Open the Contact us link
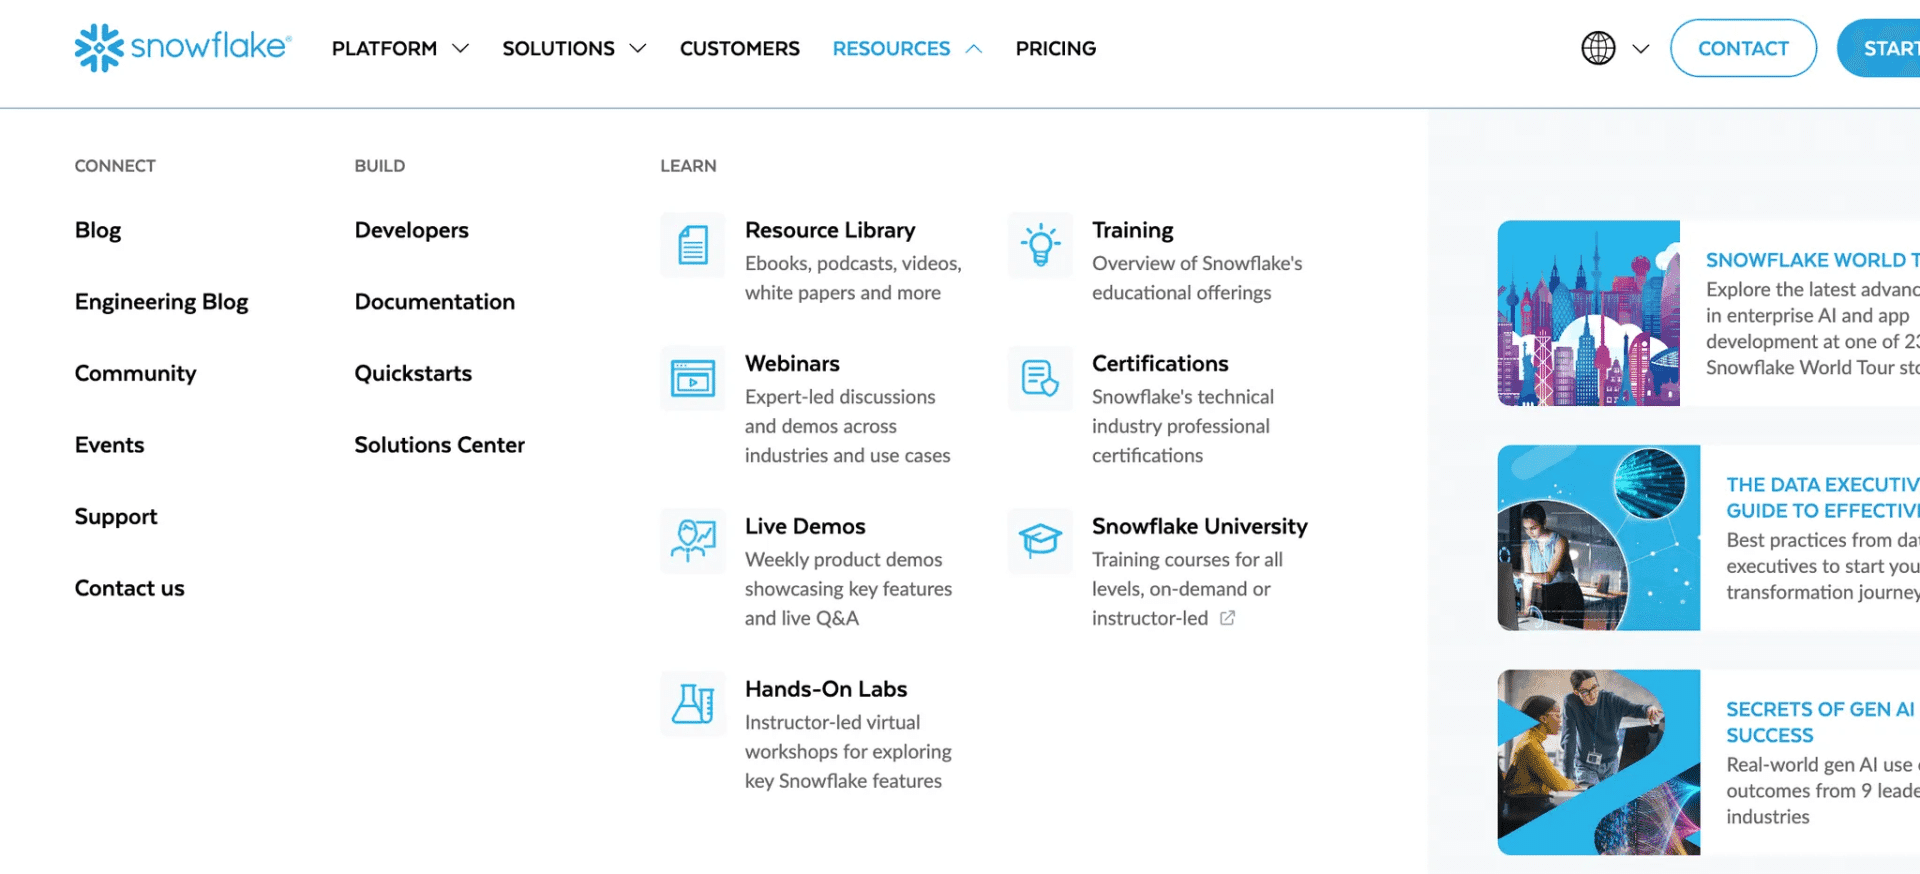 (x=130, y=588)
